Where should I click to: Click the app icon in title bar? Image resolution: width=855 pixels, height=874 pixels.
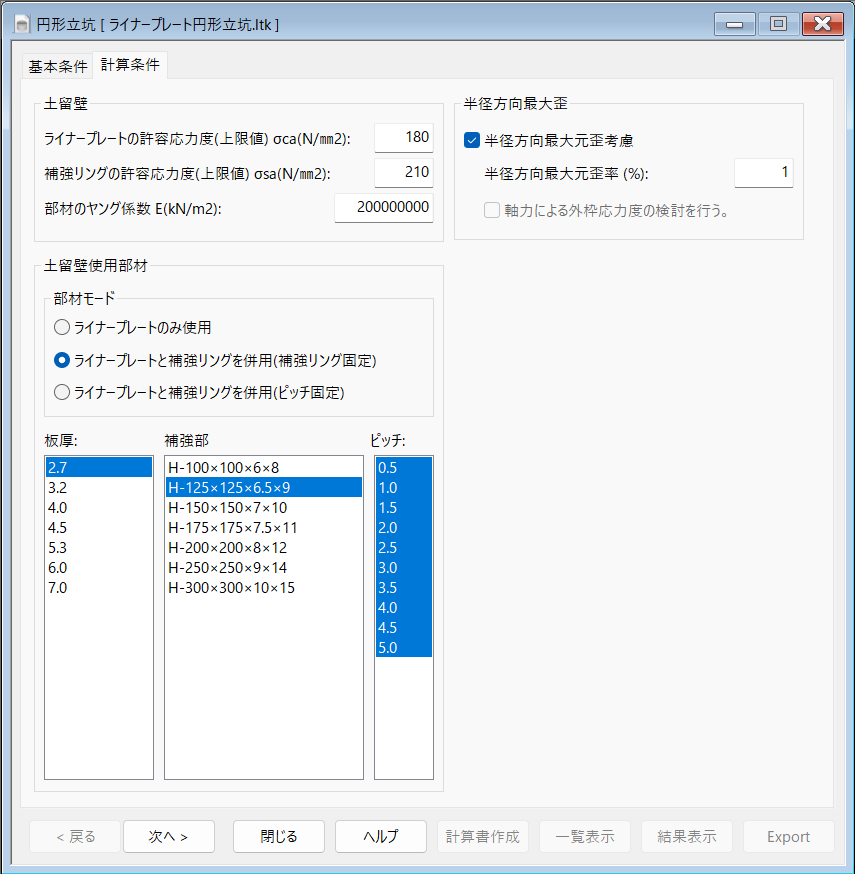(x=22, y=23)
